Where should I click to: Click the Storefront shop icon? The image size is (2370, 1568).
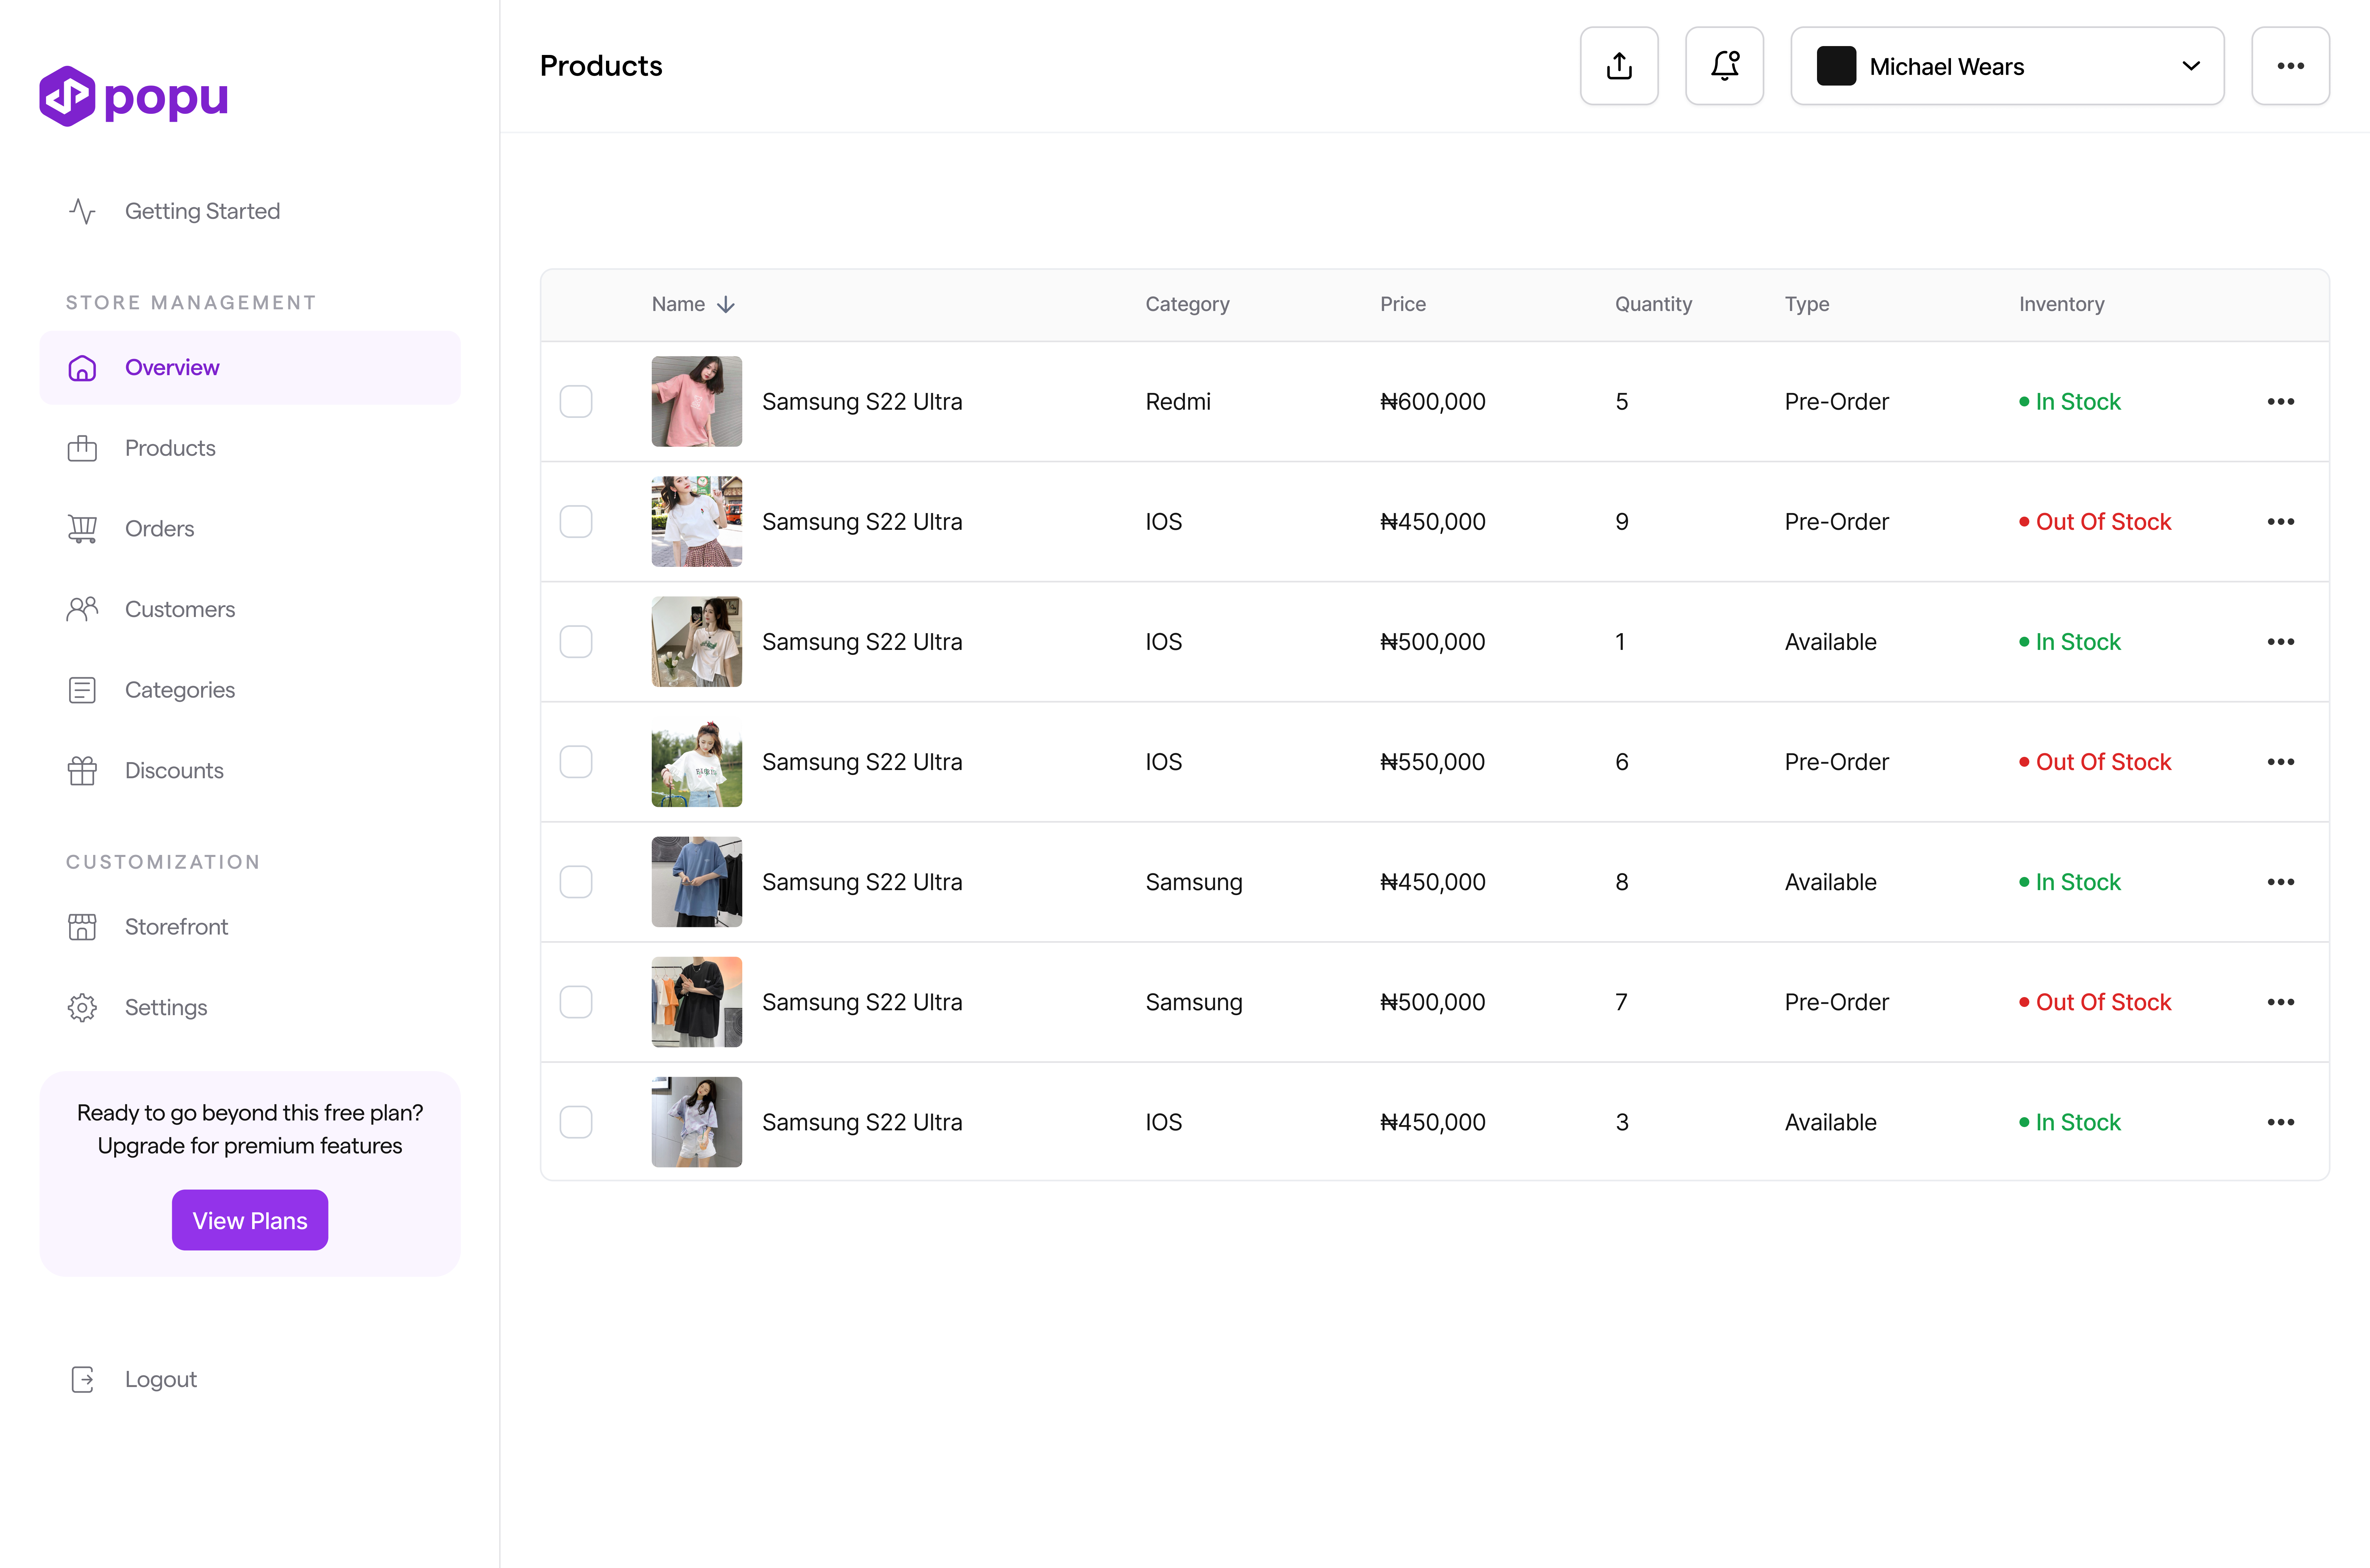(x=82, y=927)
